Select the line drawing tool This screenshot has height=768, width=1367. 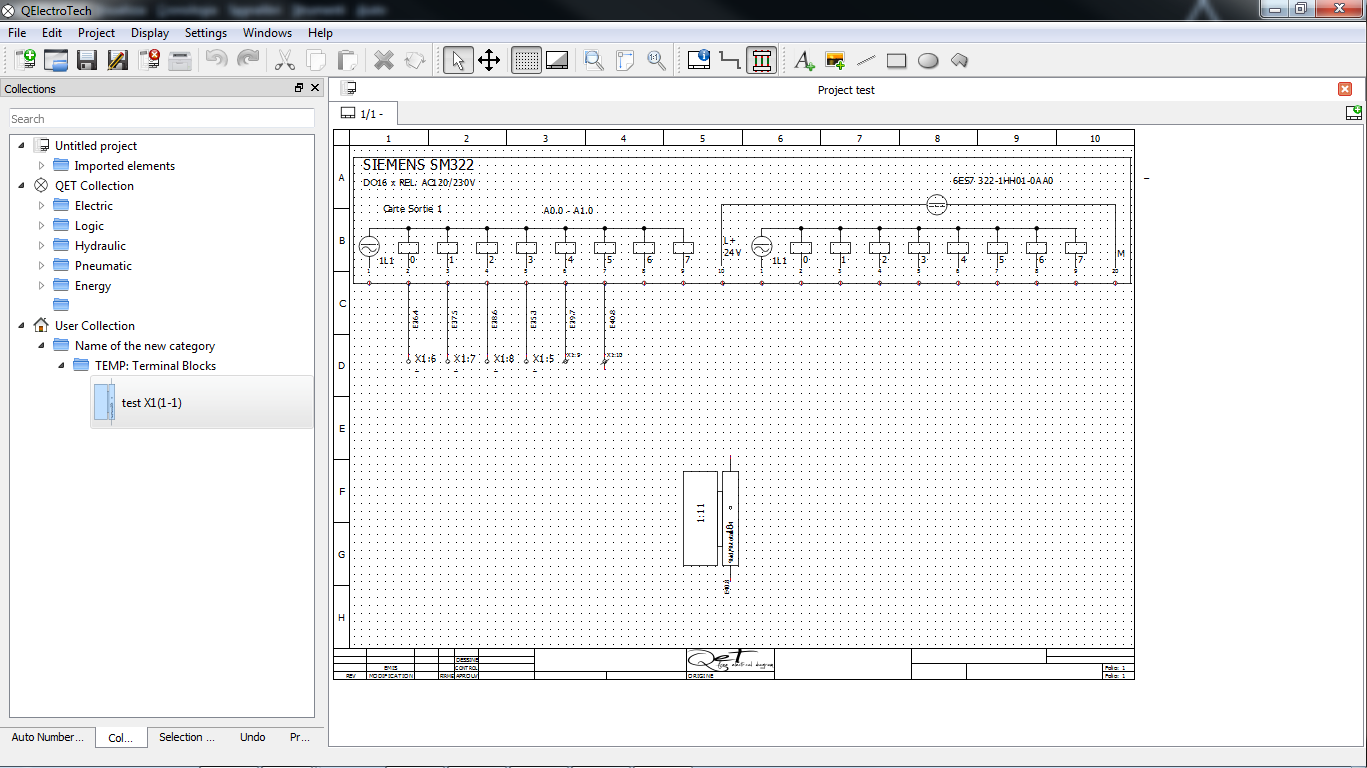click(866, 60)
